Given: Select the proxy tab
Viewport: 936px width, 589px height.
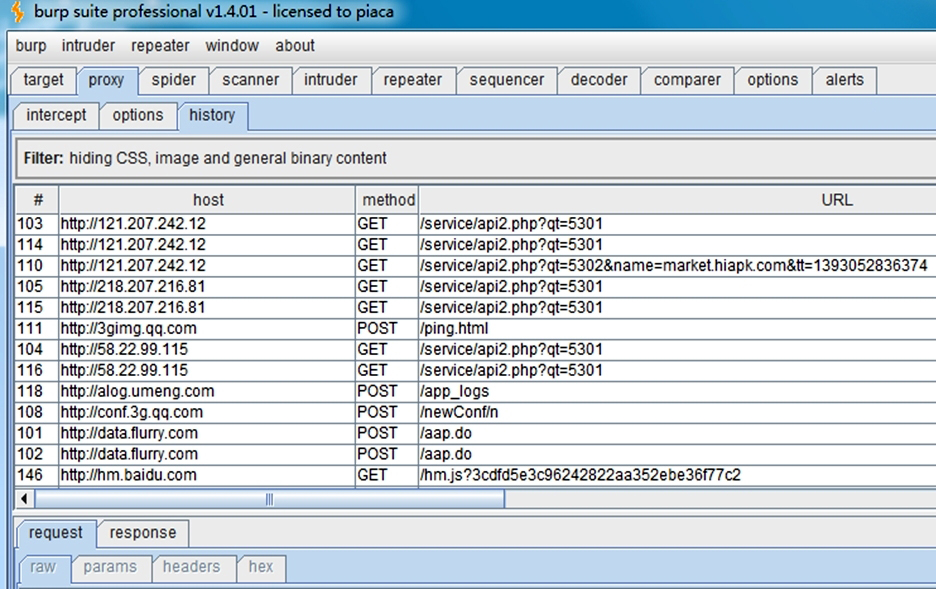Looking at the screenshot, I should [x=106, y=80].
